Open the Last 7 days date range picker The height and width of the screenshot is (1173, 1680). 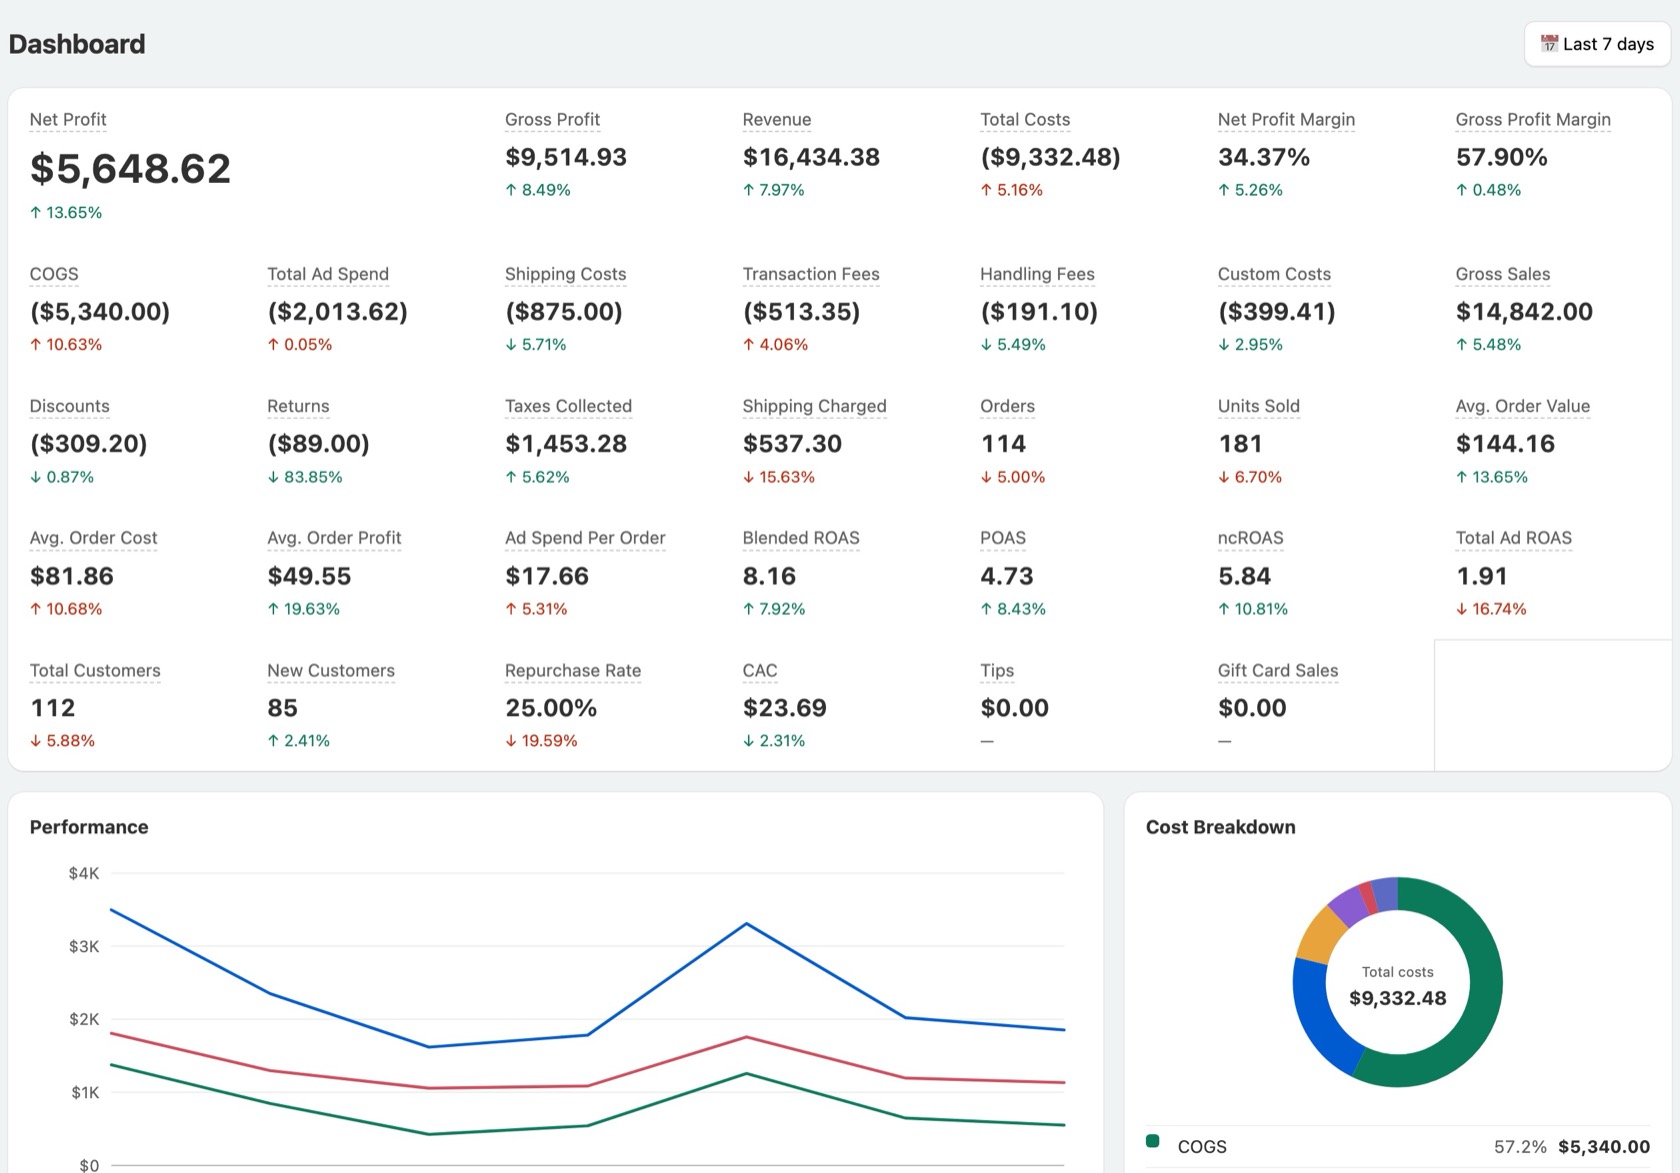coord(1597,44)
